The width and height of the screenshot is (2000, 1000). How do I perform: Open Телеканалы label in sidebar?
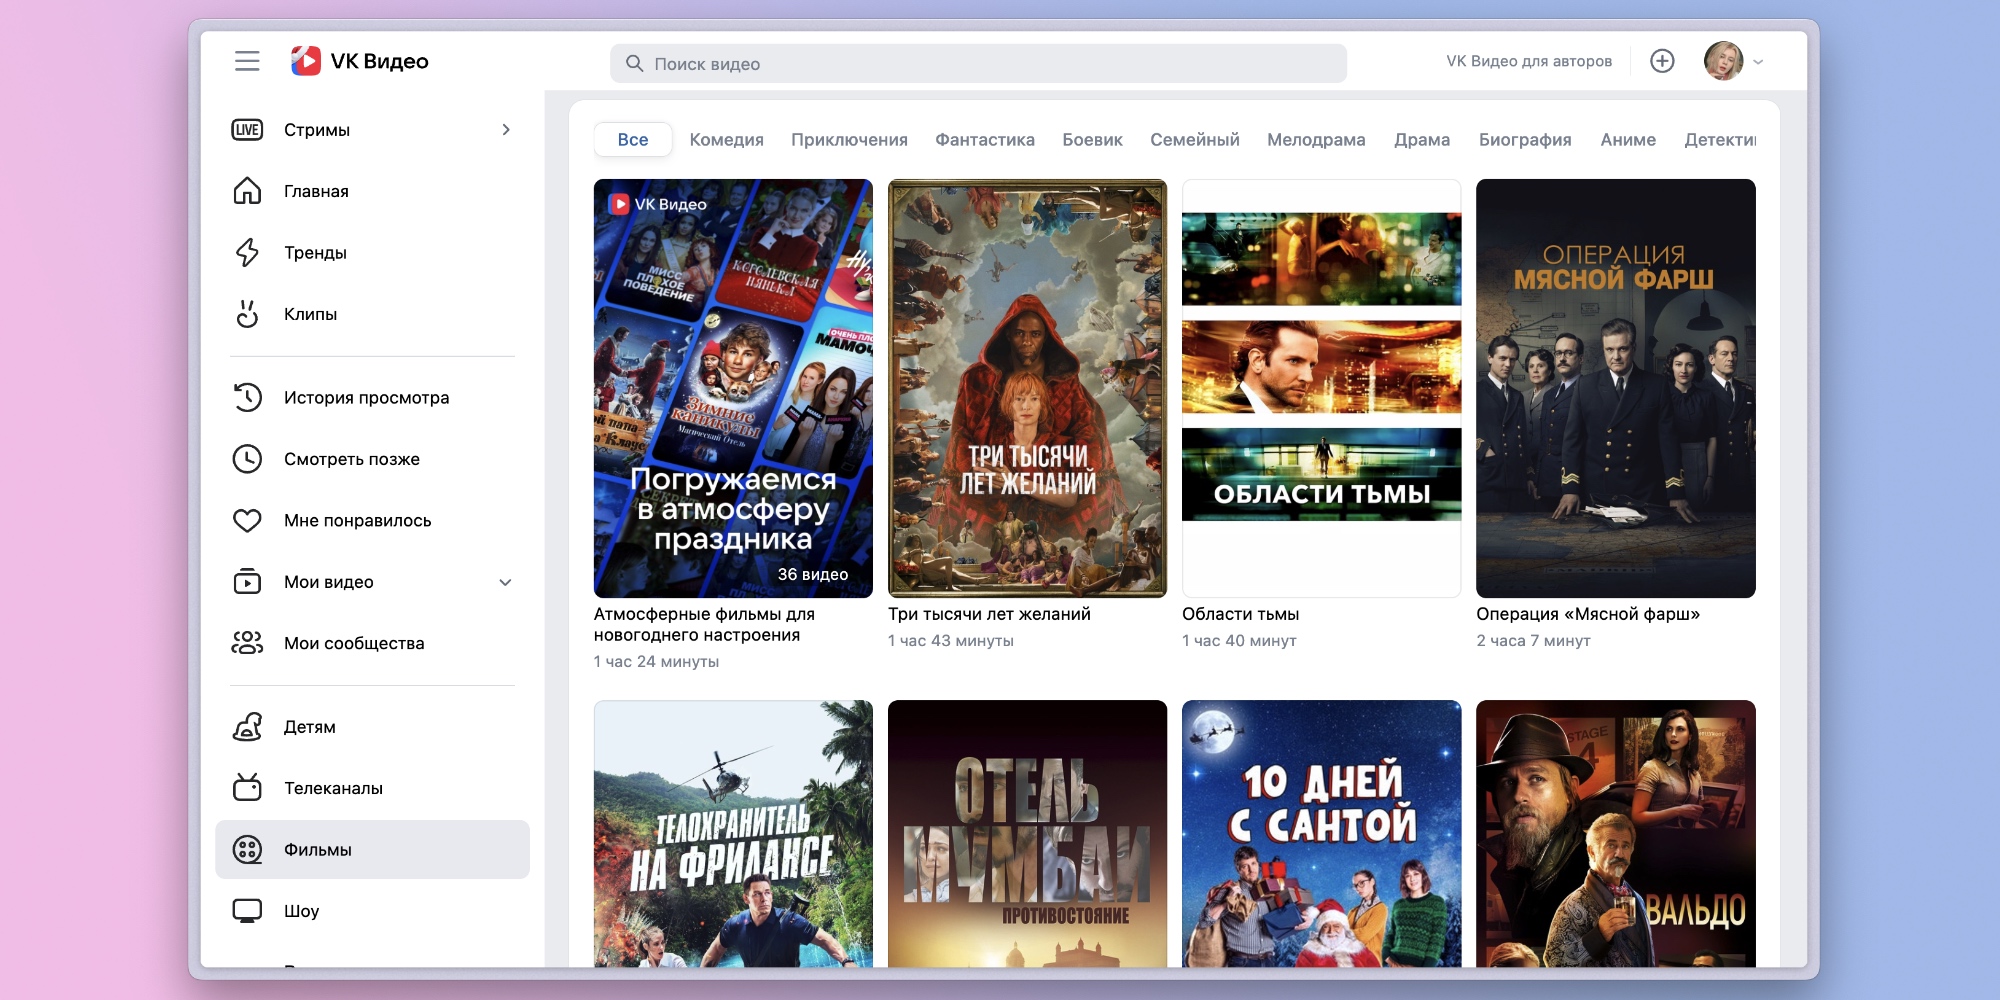coord(333,788)
